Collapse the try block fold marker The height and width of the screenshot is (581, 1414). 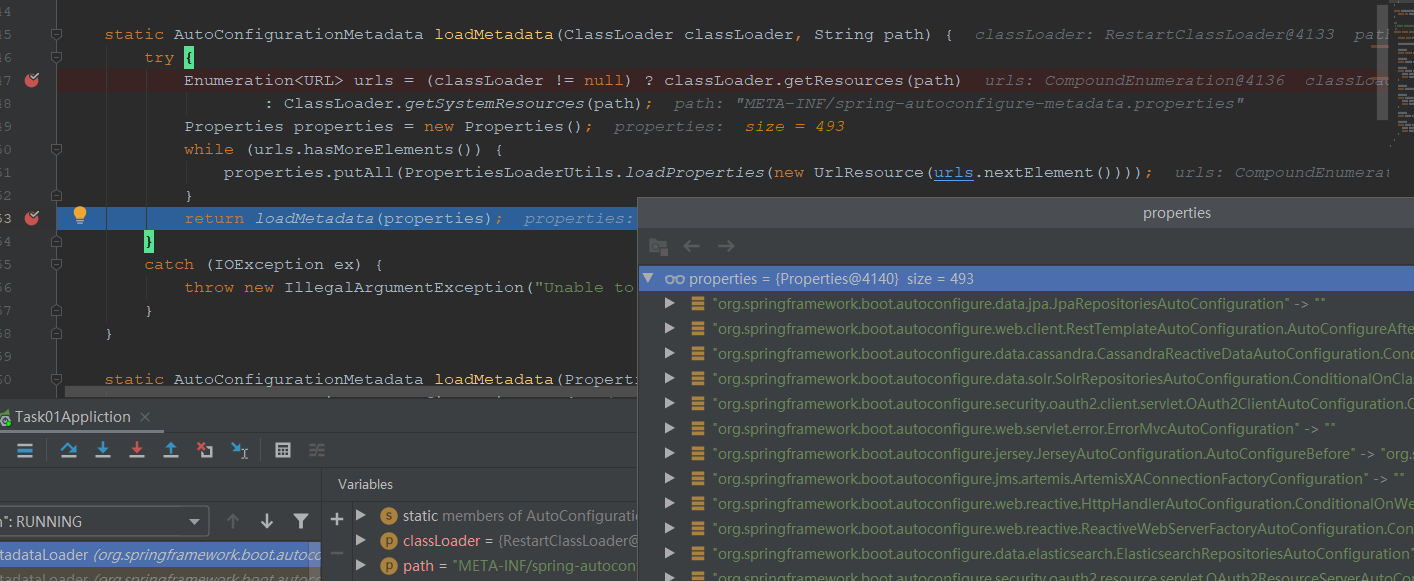coord(57,57)
